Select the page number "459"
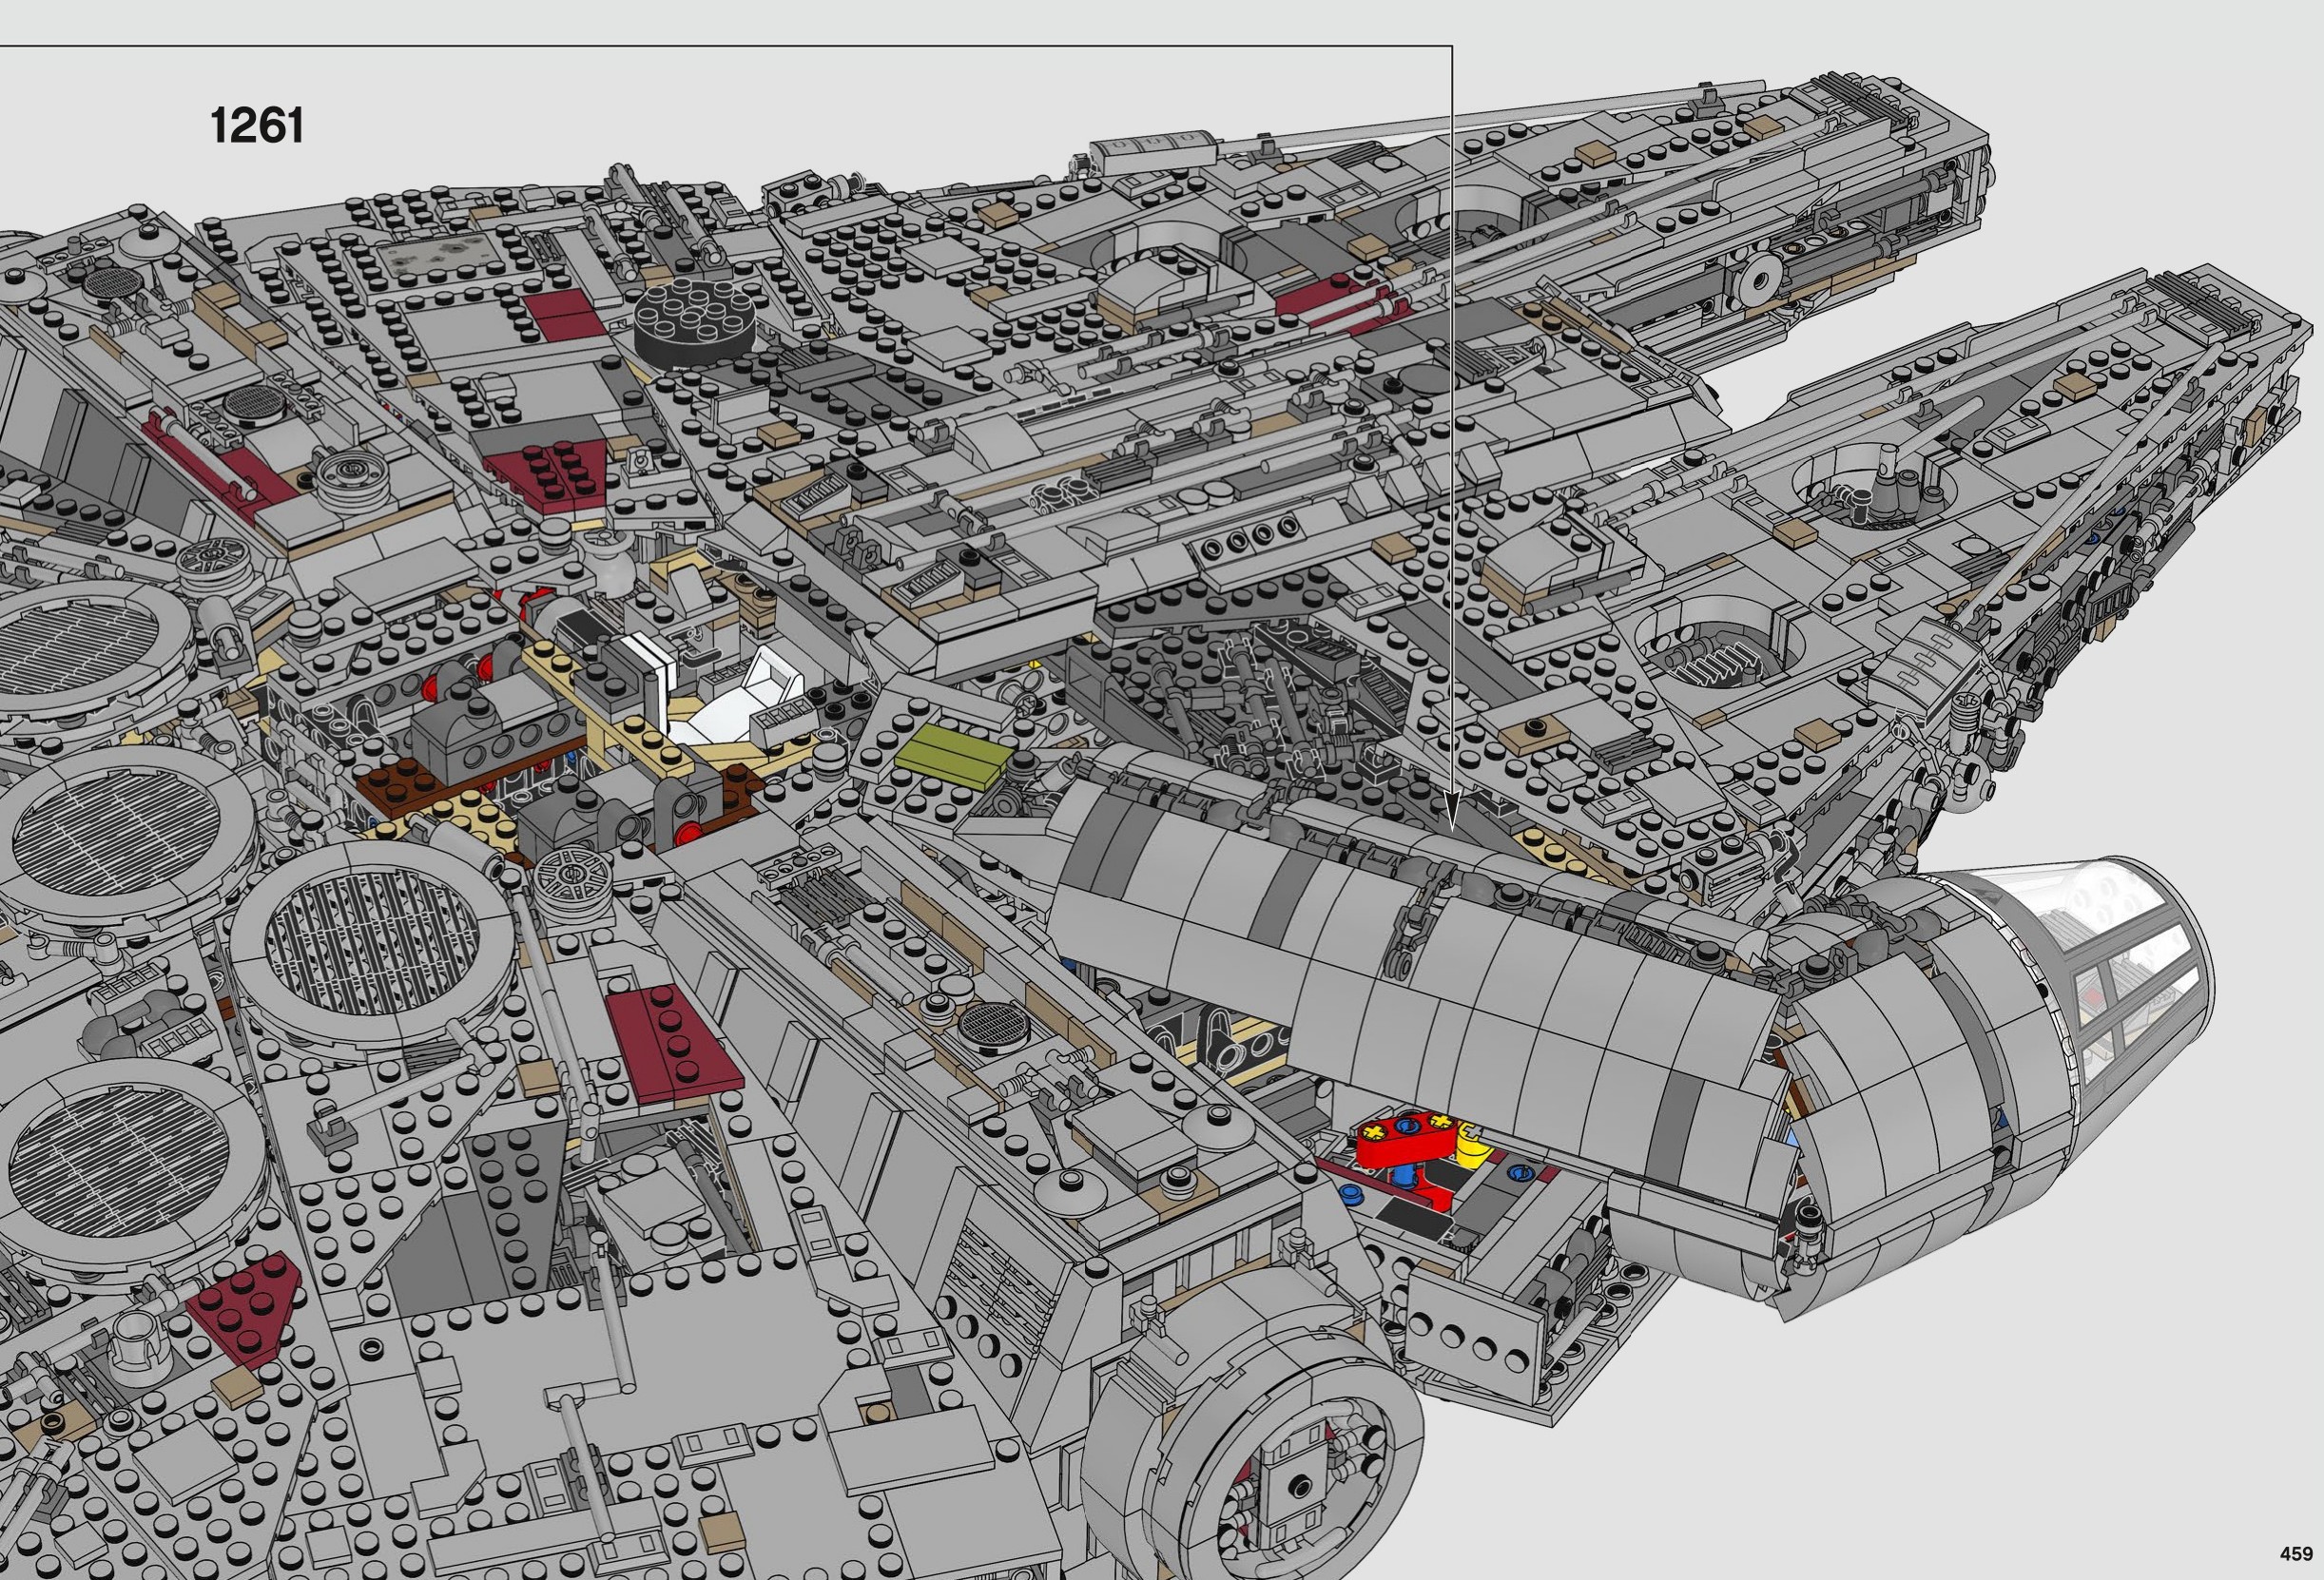The image size is (2324, 1580). 2296,1554
